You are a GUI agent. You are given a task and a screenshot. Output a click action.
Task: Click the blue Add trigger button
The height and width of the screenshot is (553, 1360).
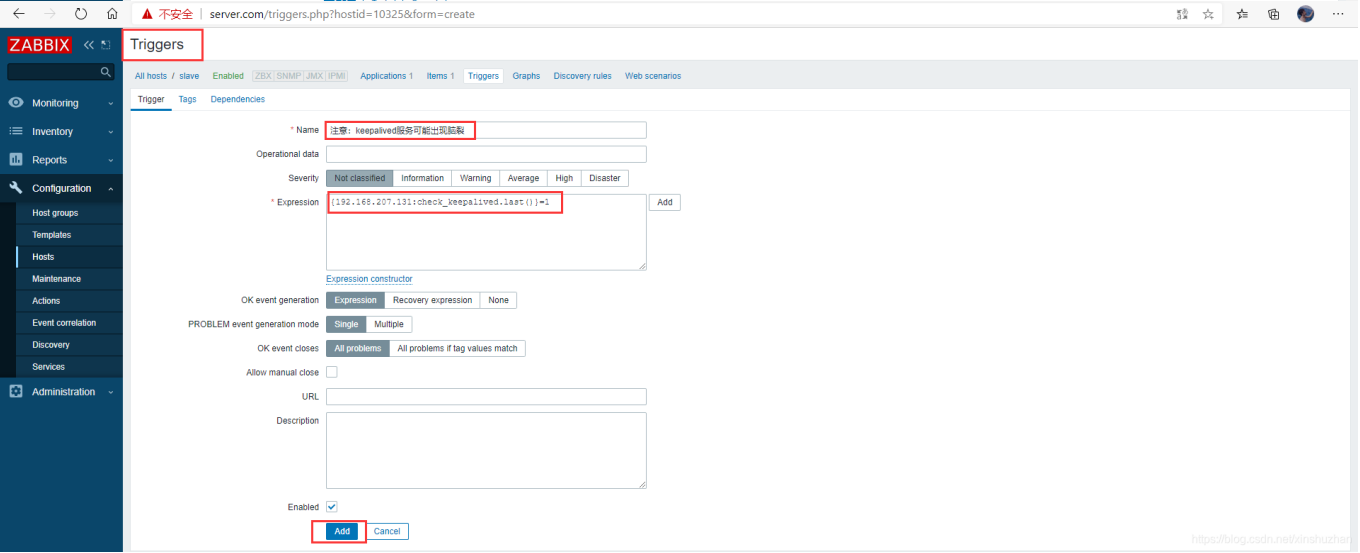tap(342, 531)
